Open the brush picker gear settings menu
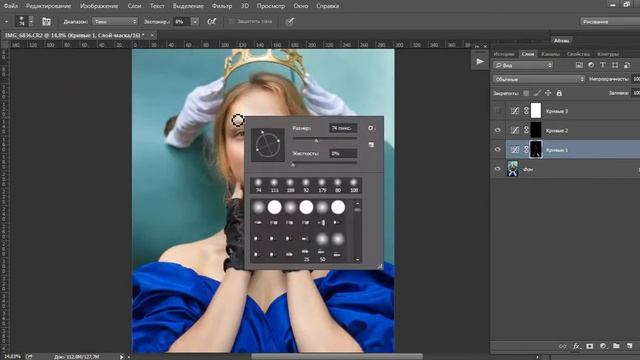 pos(371,128)
